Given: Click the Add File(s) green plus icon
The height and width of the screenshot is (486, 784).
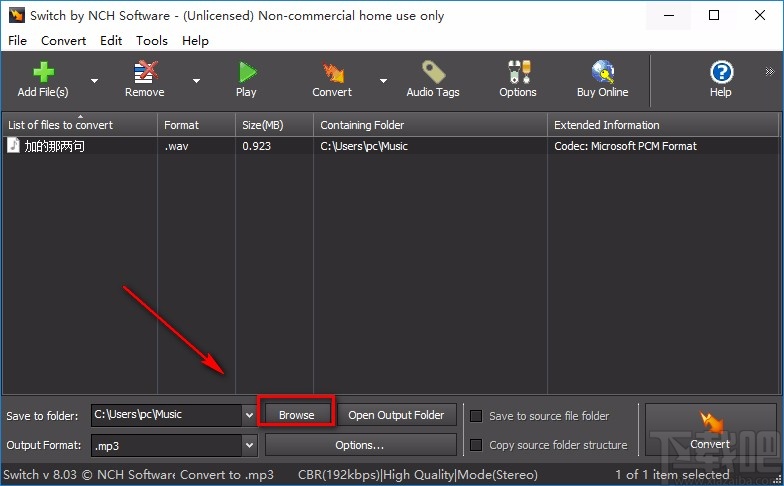Looking at the screenshot, I should tap(44, 72).
